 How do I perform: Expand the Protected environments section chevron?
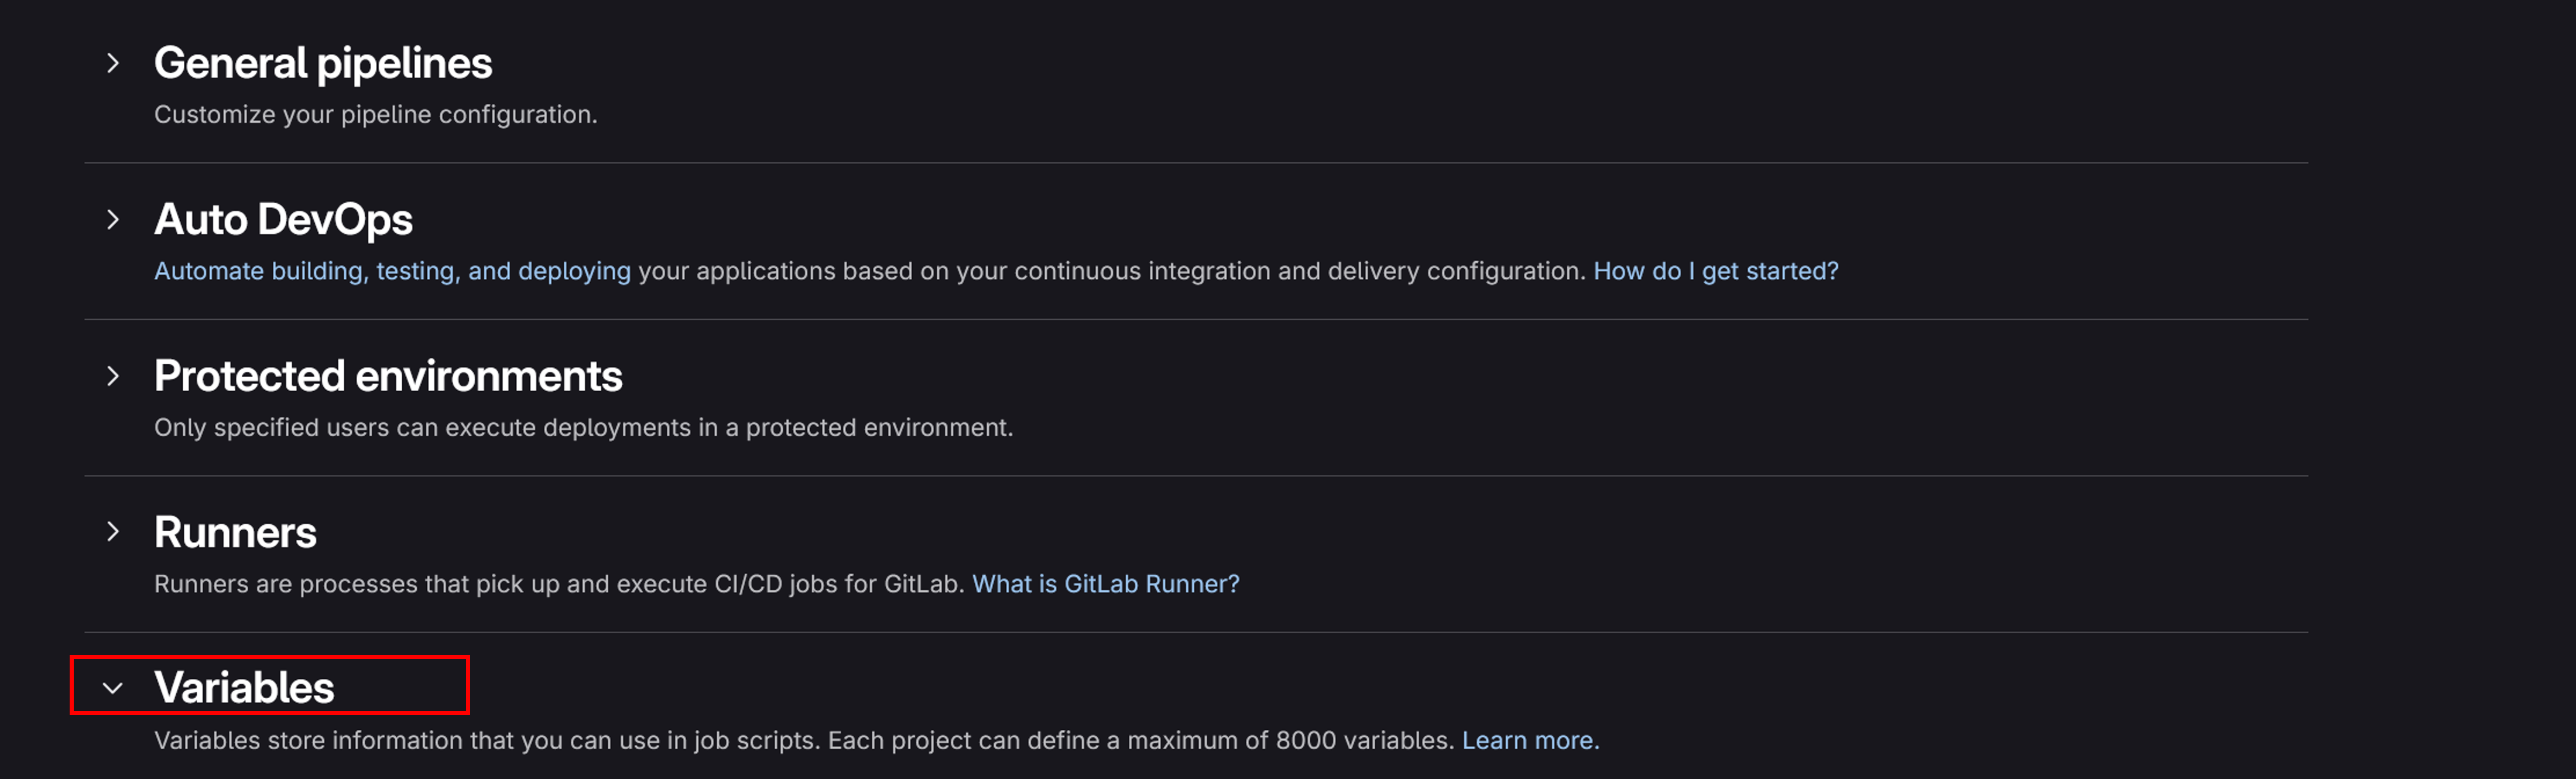(x=113, y=376)
